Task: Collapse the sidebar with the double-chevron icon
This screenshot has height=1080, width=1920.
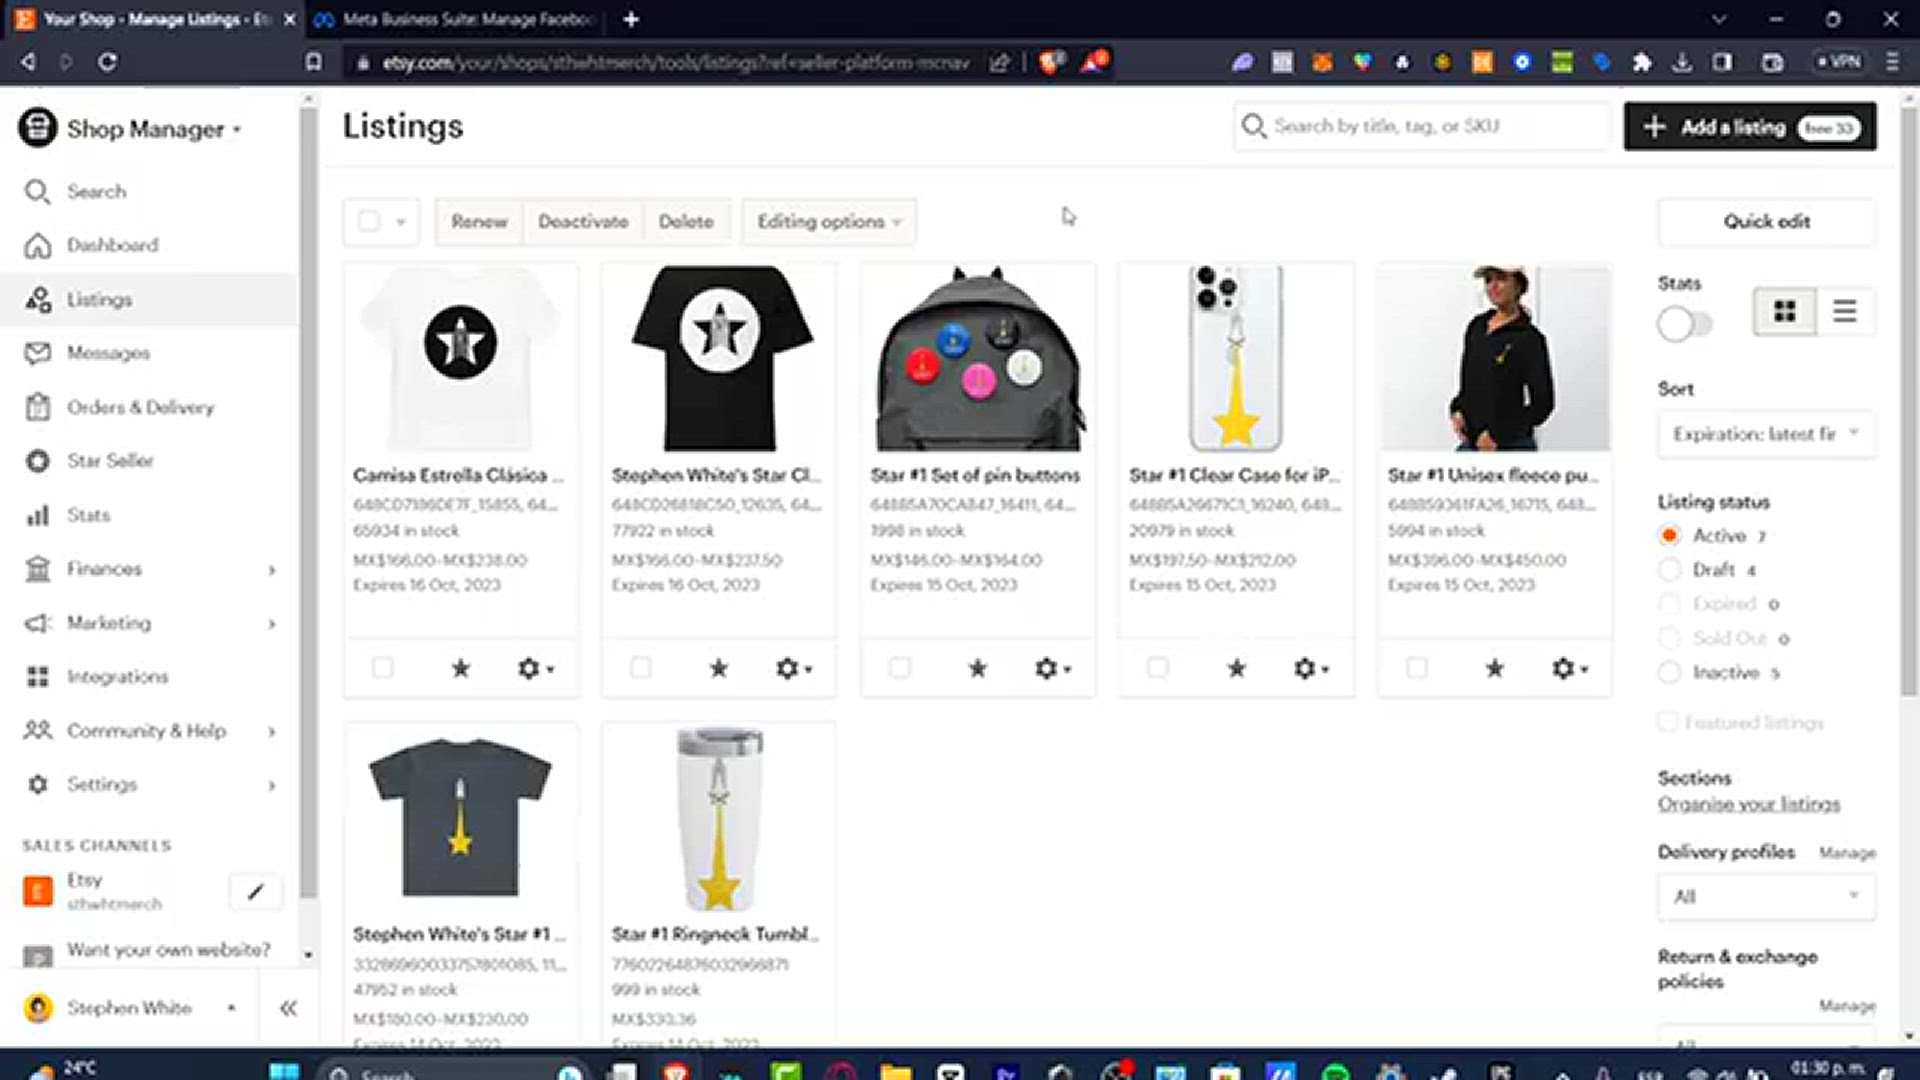Action: [x=288, y=1008]
